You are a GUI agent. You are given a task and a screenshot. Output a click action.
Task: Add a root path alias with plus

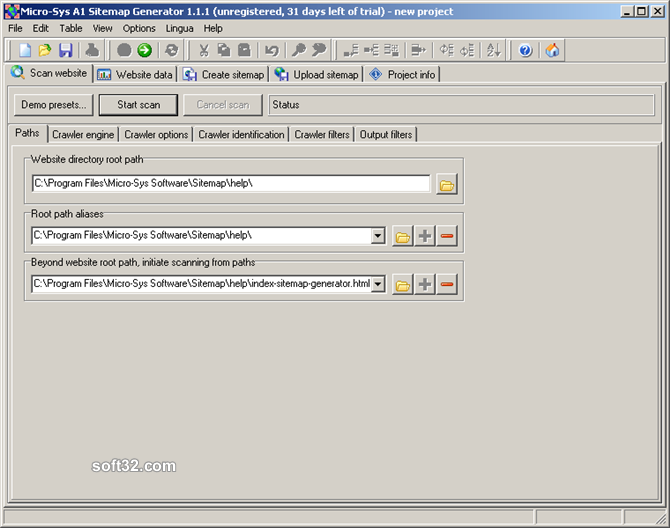coord(425,236)
